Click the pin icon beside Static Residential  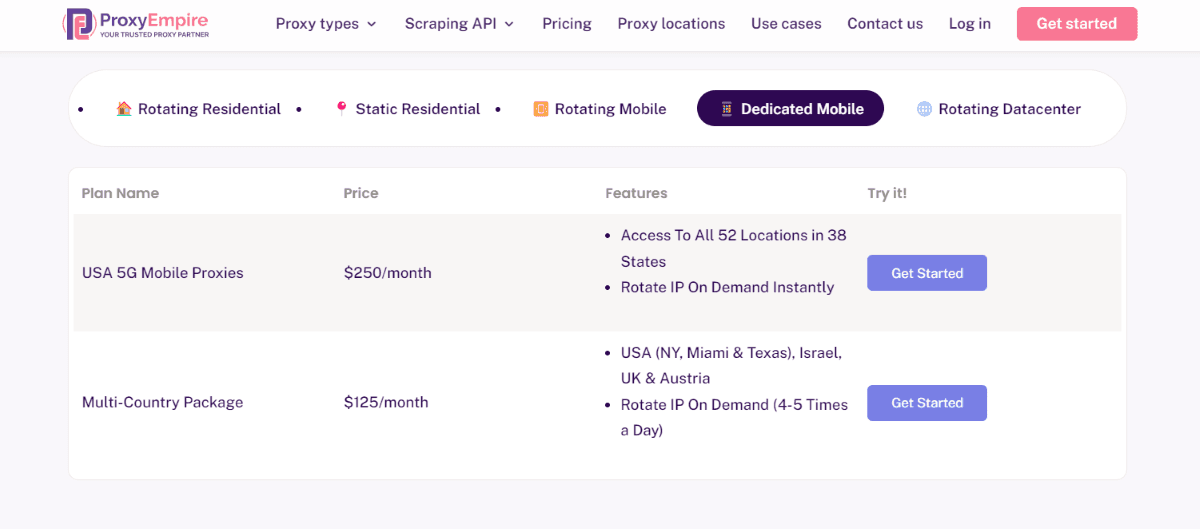click(x=341, y=108)
